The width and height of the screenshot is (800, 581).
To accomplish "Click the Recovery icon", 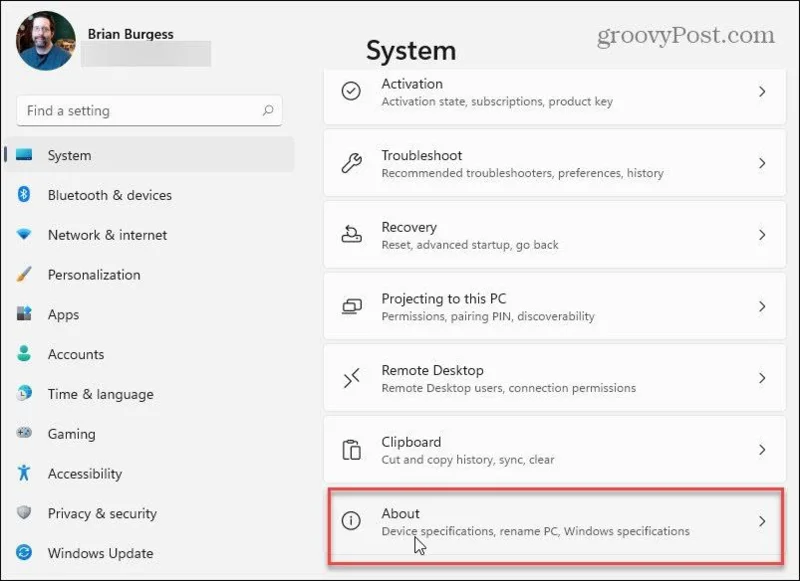I will pos(352,235).
